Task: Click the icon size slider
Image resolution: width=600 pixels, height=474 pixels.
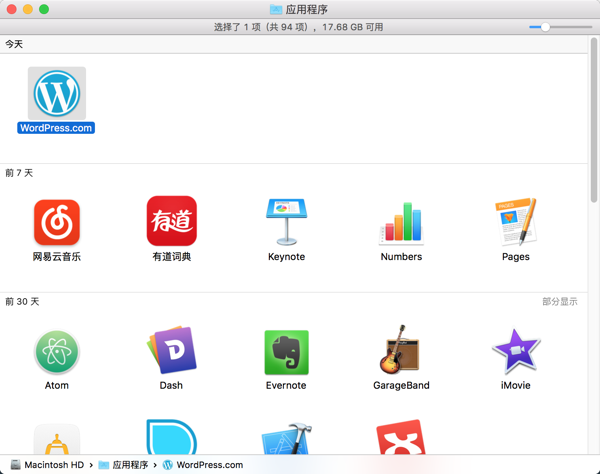Action: pyautogui.click(x=560, y=27)
